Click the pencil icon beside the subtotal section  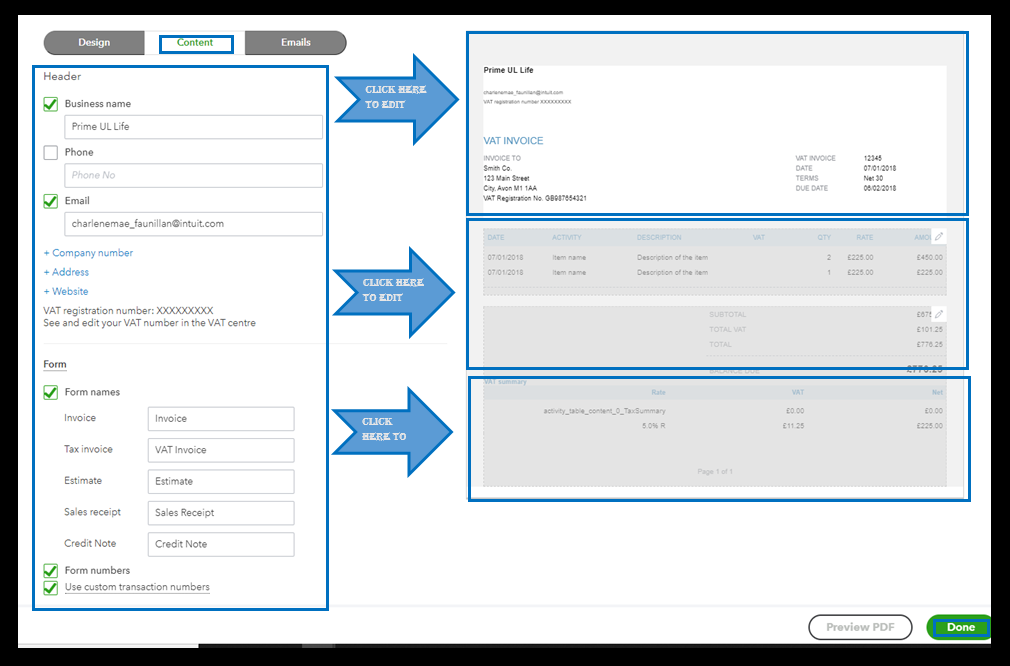pyautogui.click(x=937, y=313)
